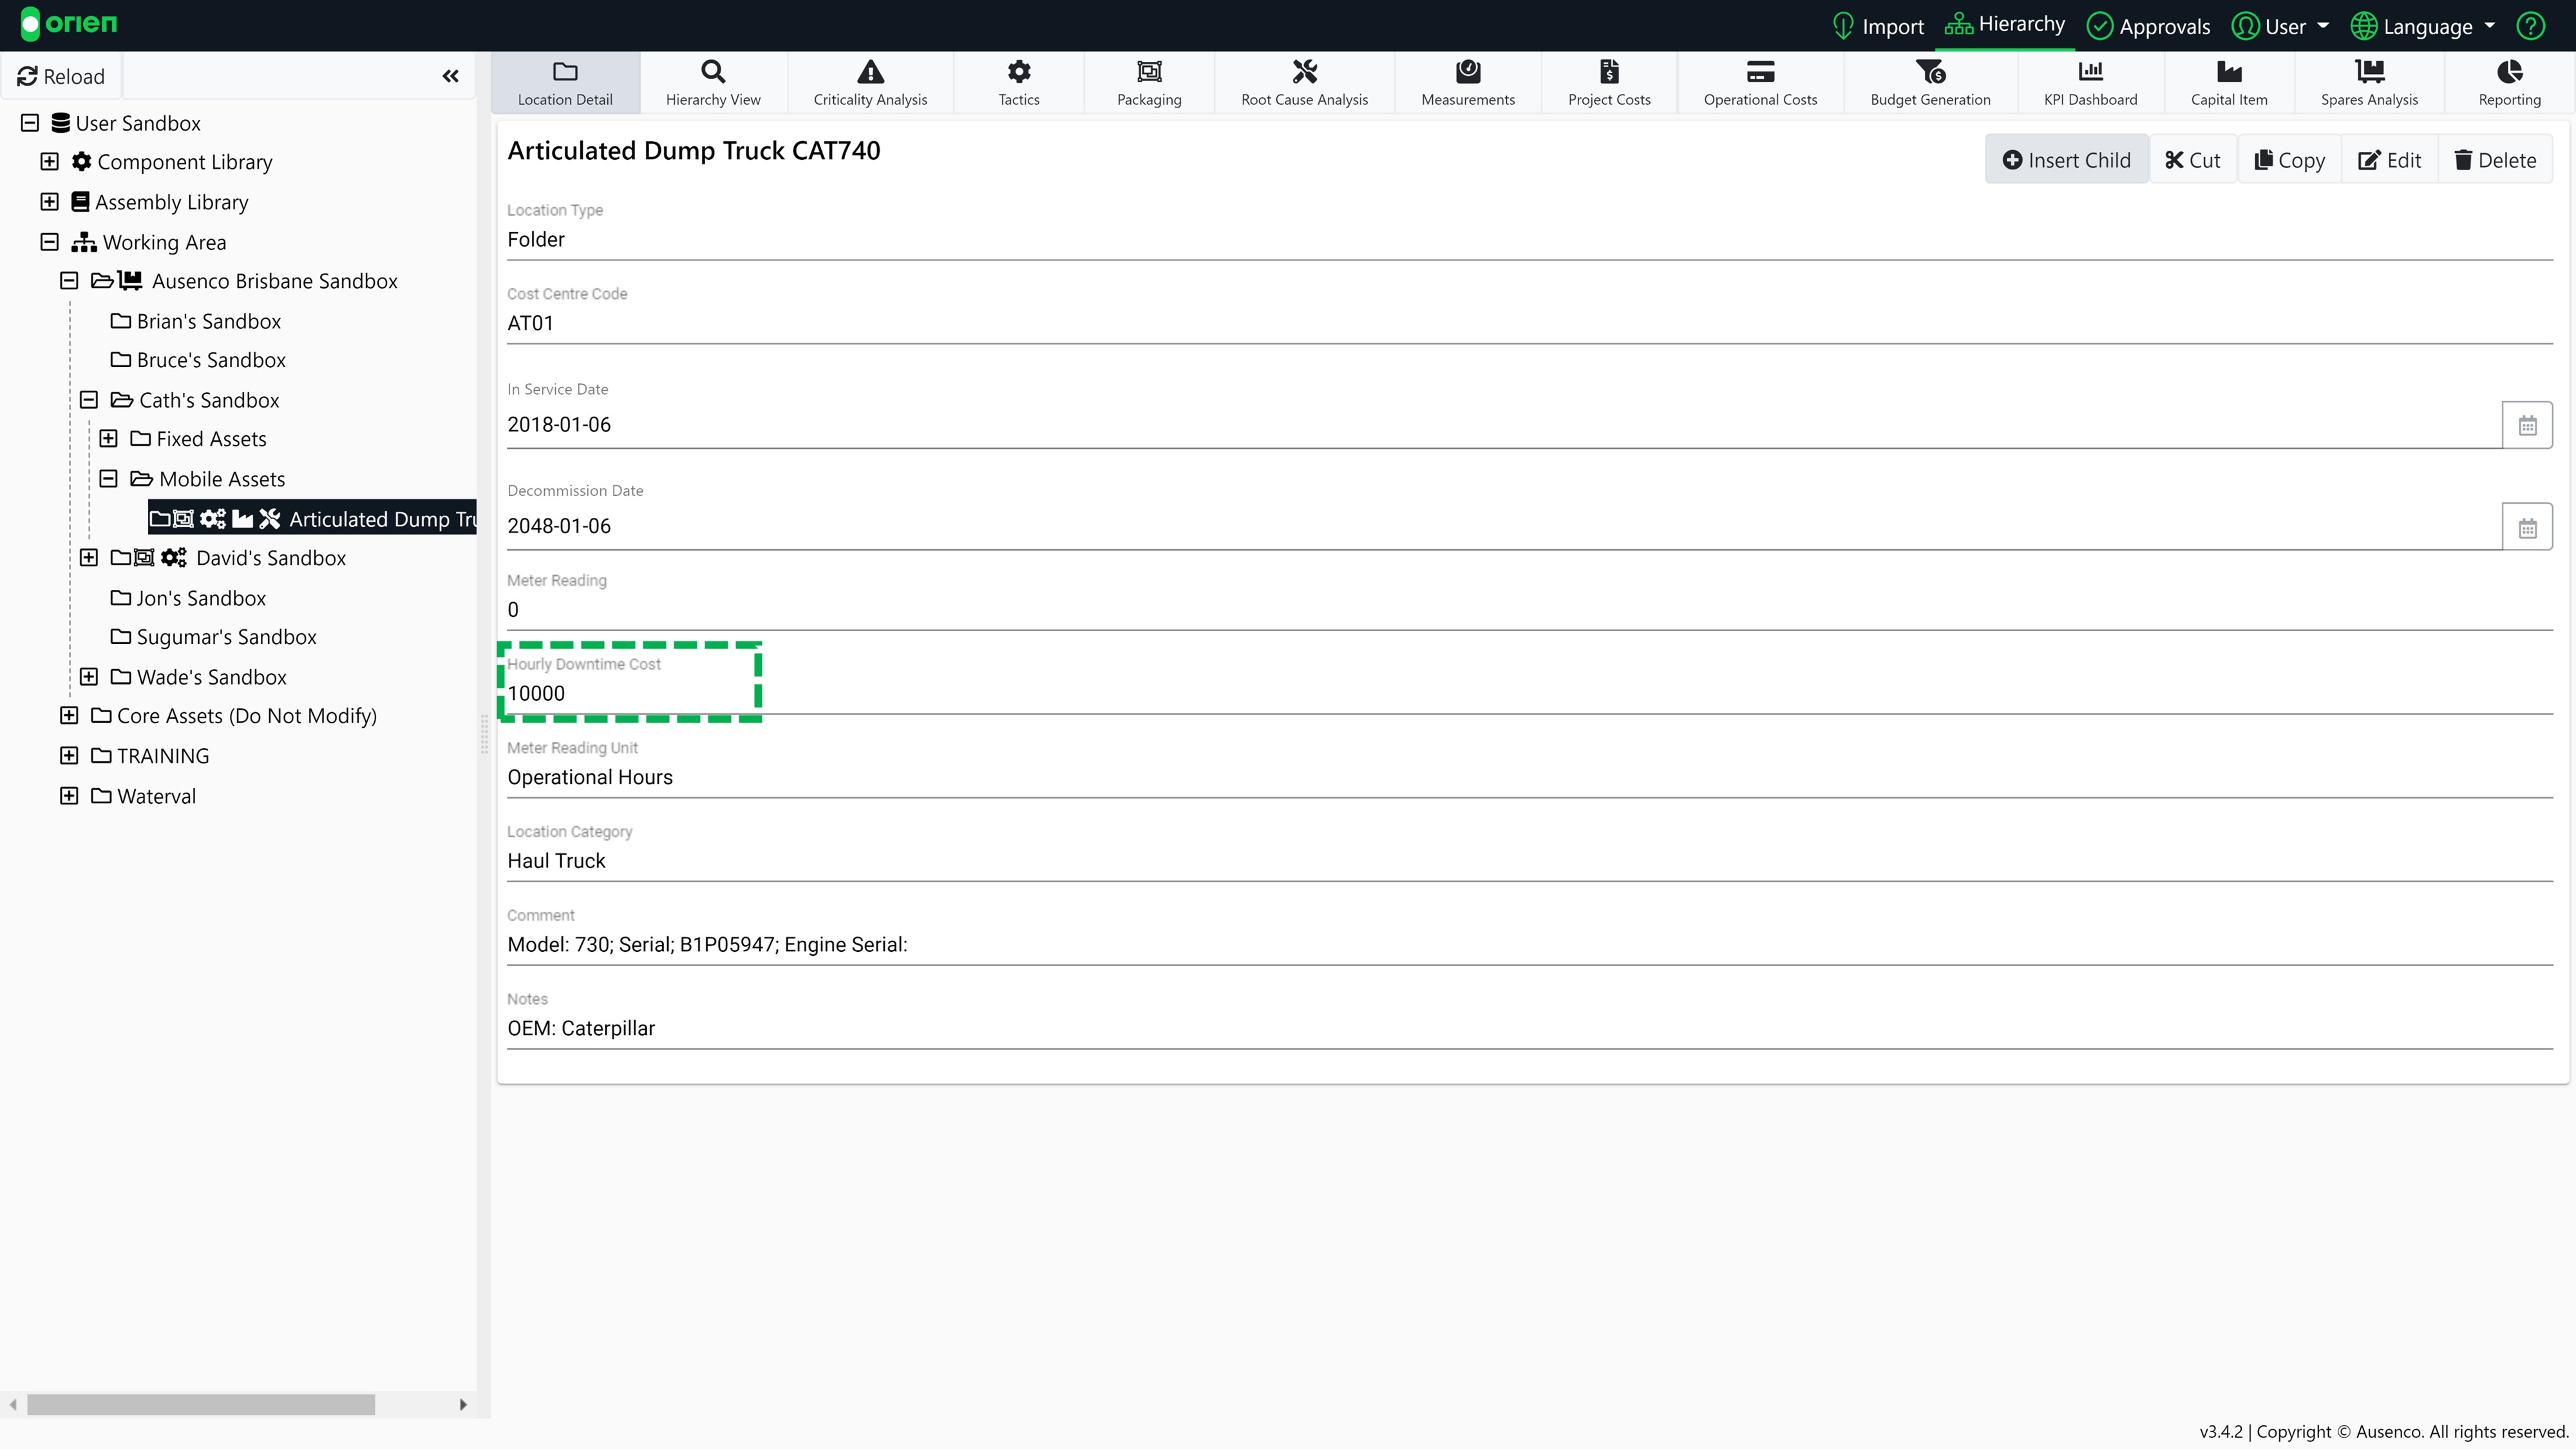This screenshot has width=2576, height=1449.
Task: Open the KPI Dashboard chart icon
Action: pos(2090,72)
